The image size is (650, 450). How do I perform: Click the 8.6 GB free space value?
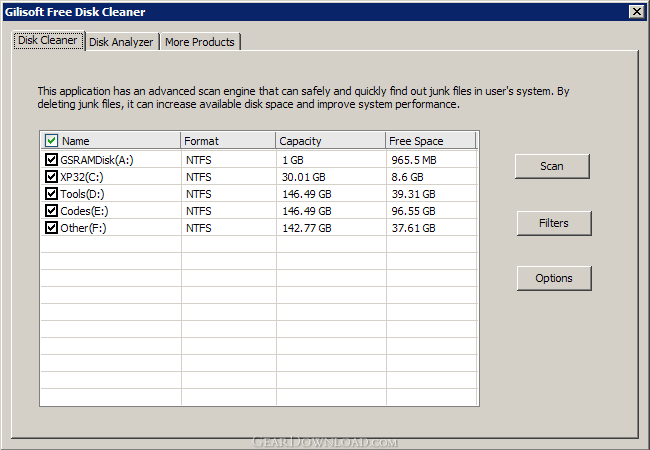(x=407, y=177)
